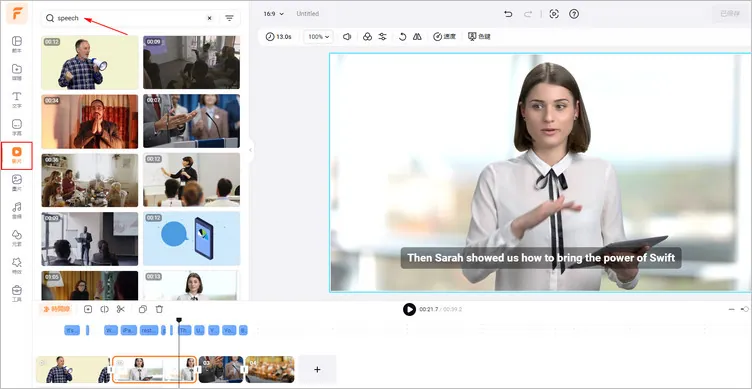The image size is (752, 389).
Task: Cut clip with the scissors icon
Action: click(121, 309)
